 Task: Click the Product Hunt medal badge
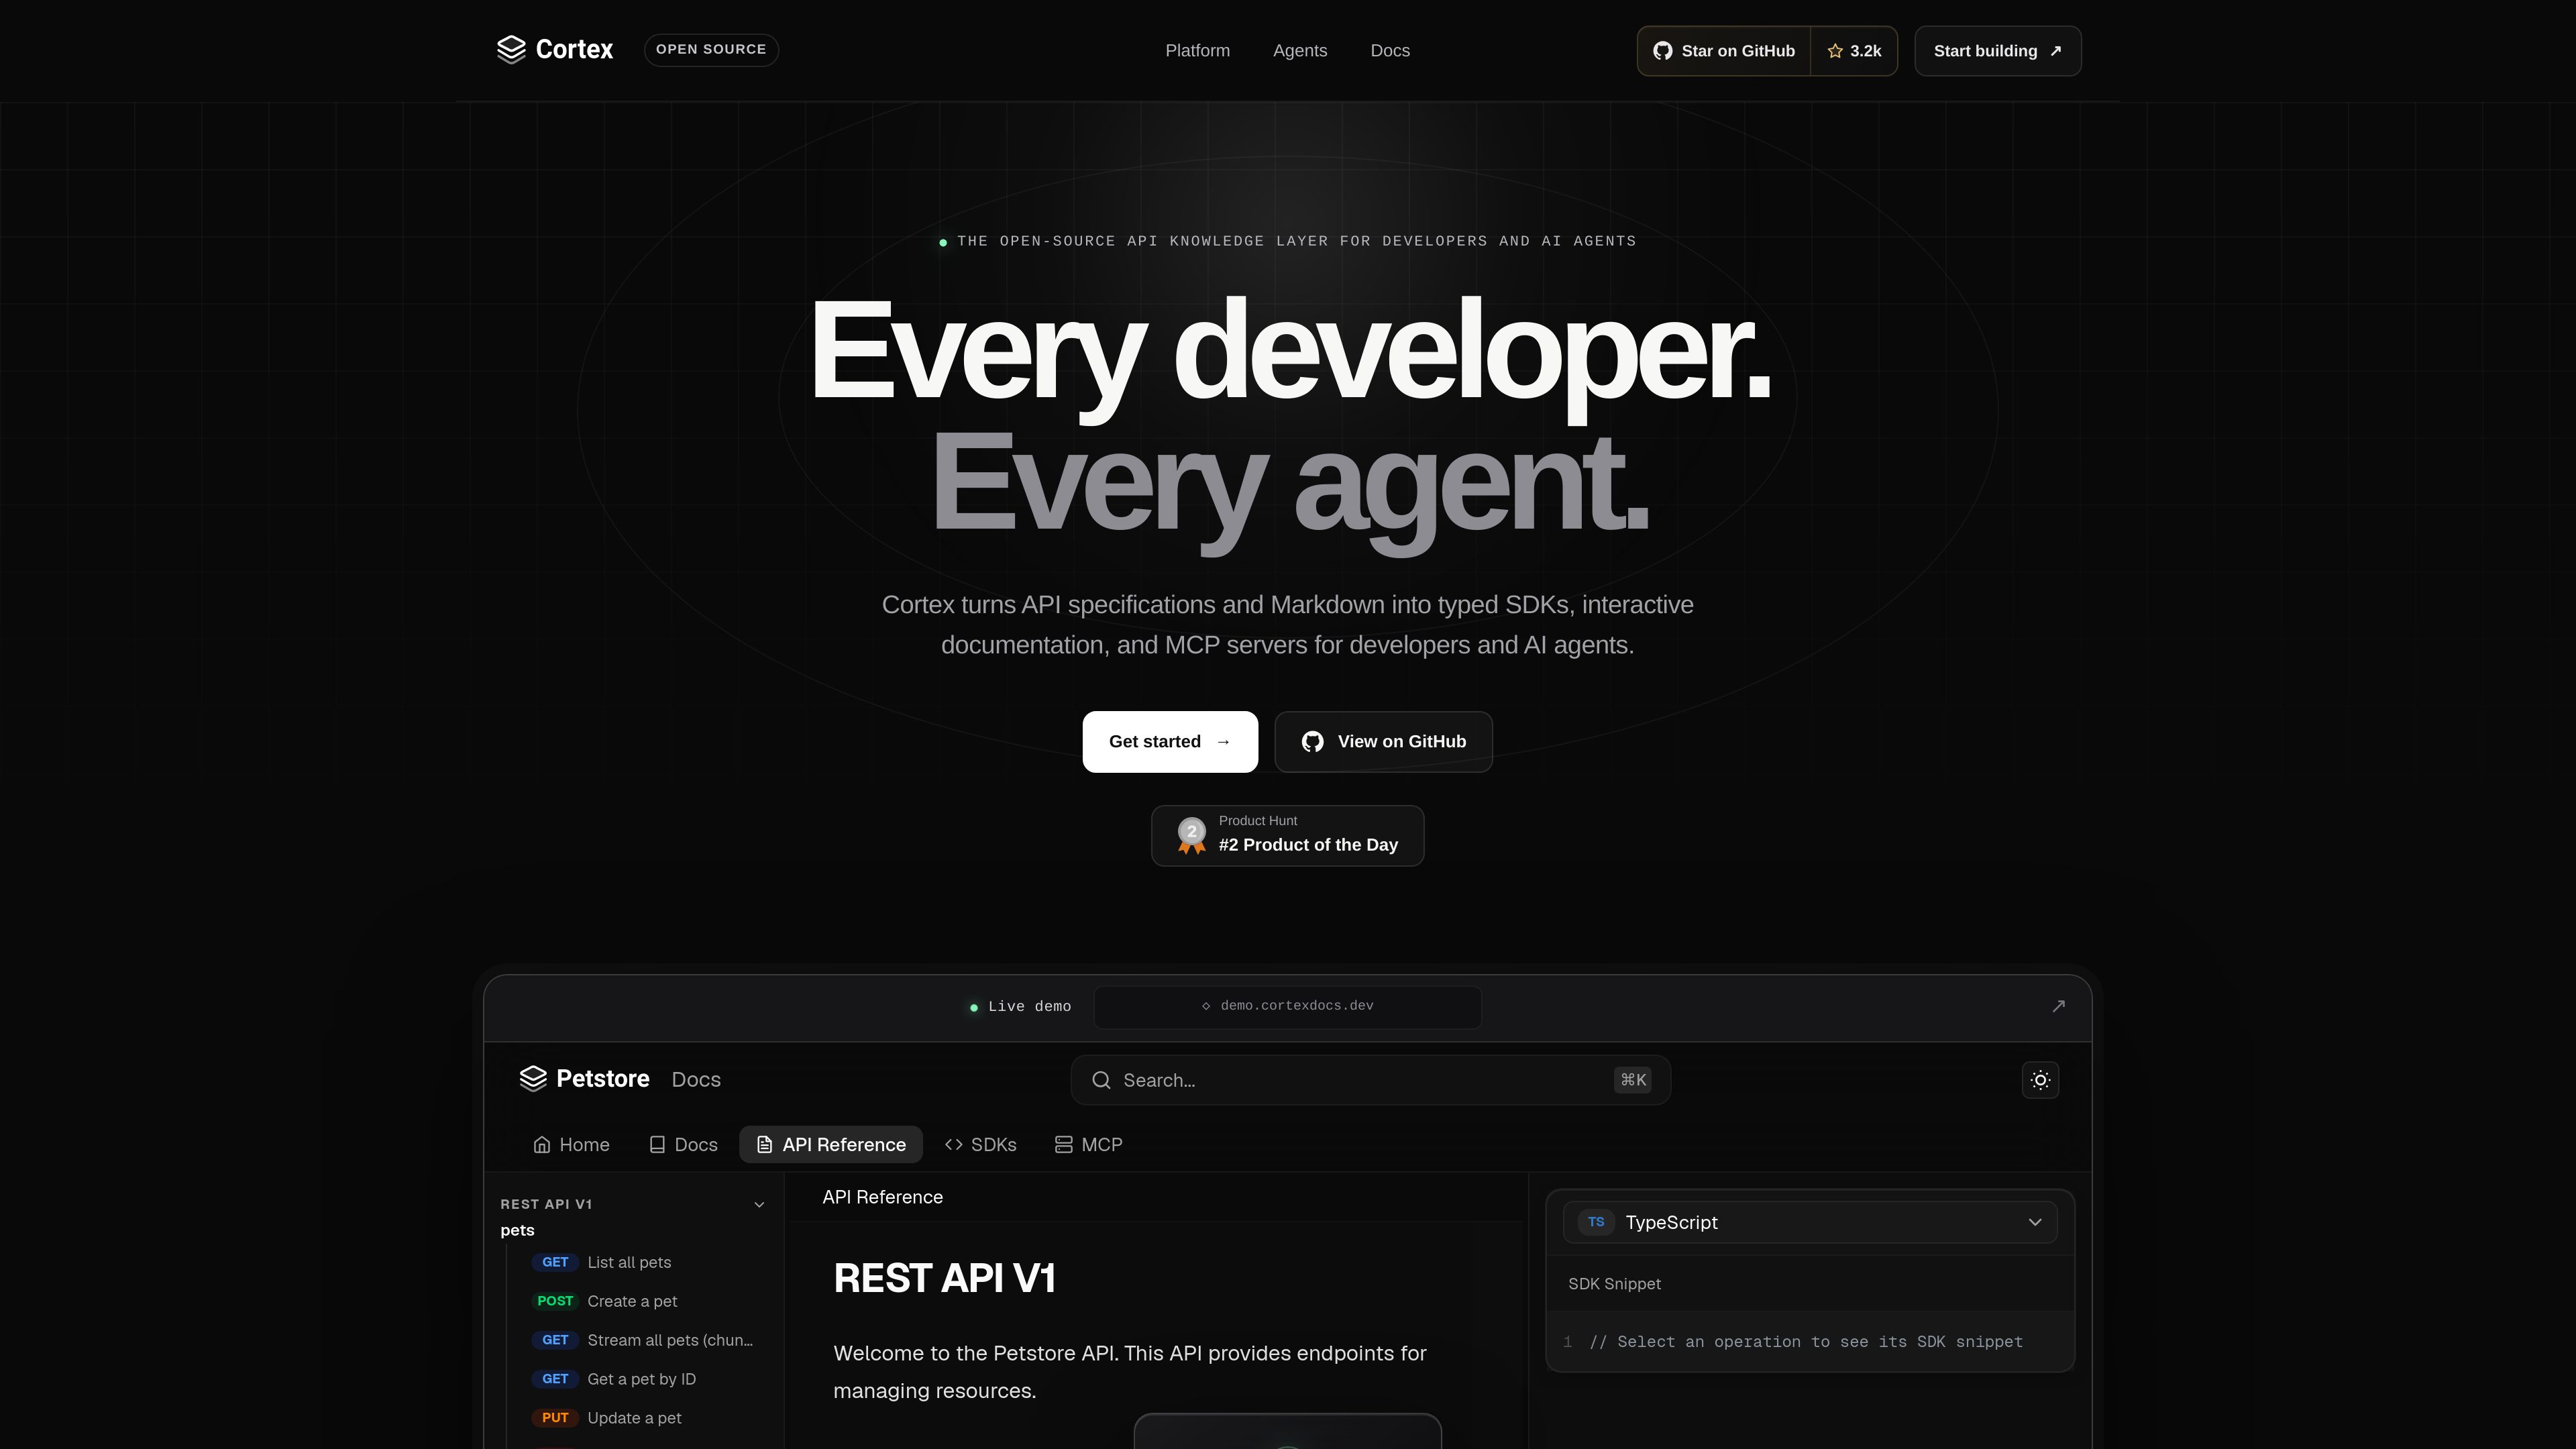tap(1191, 835)
